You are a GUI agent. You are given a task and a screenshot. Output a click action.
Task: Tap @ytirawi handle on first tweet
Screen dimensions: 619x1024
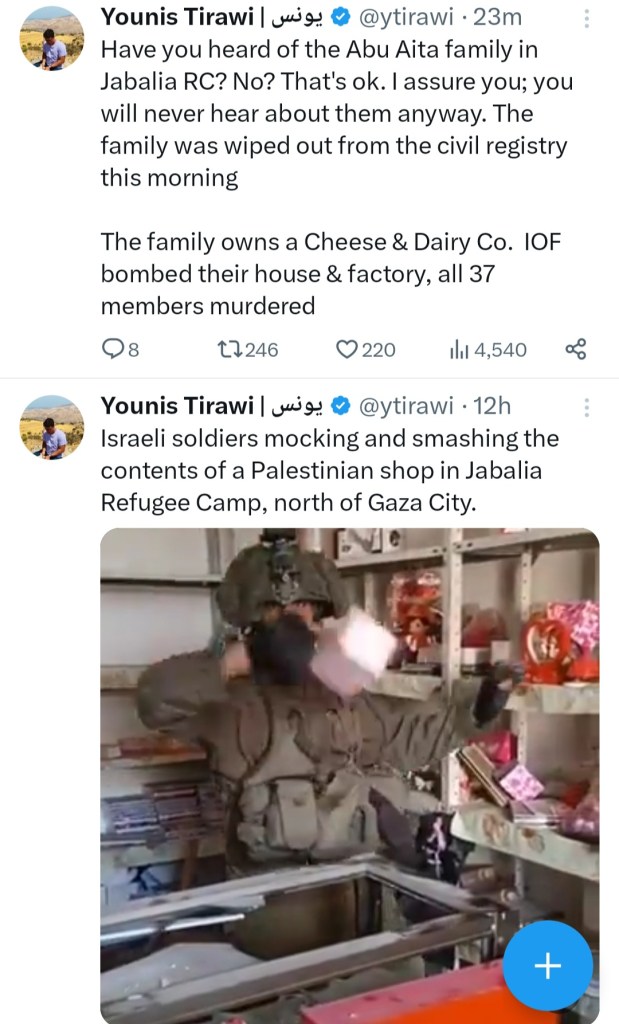(406, 18)
